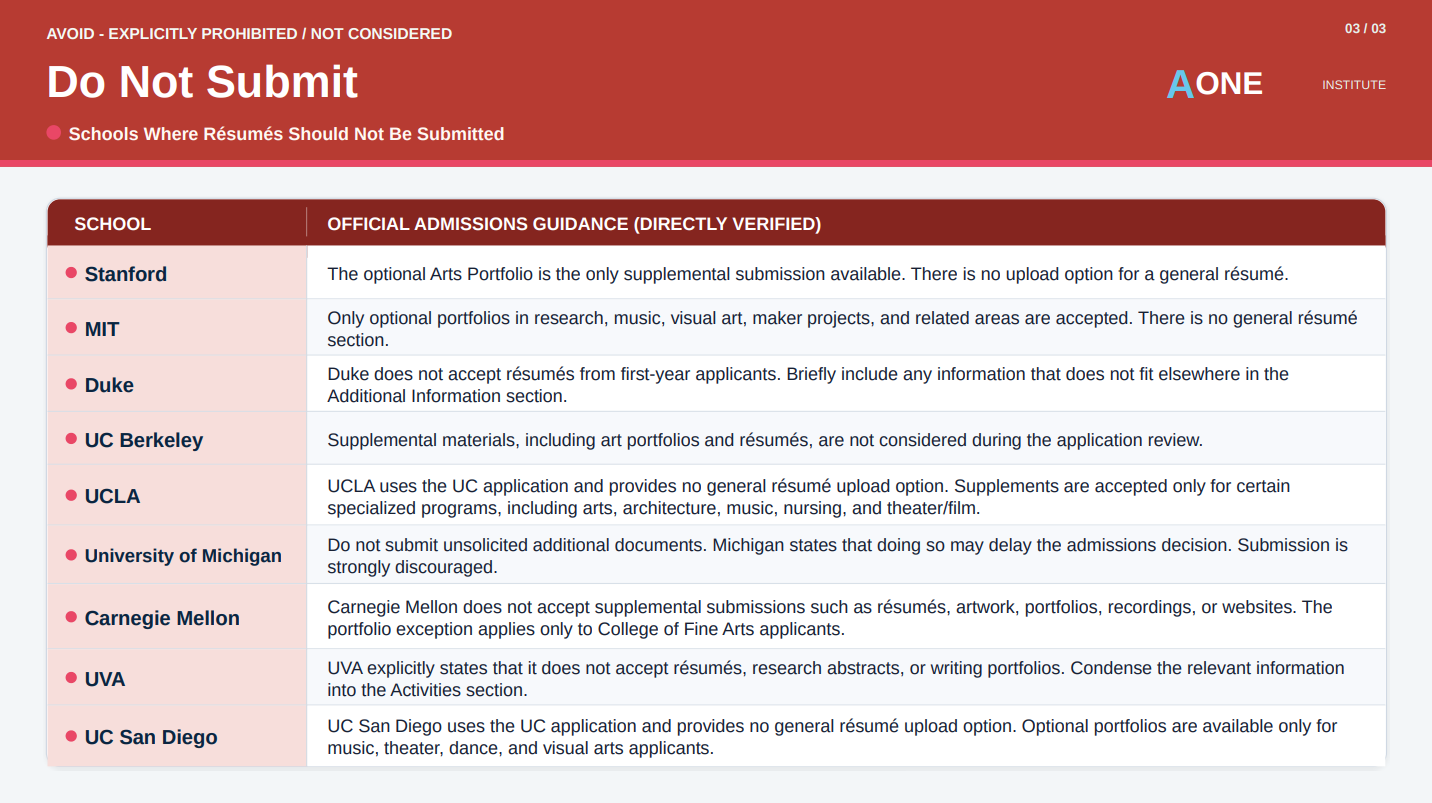Select the UC San Diego school cell
The image size is (1432, 803).
[177, 736]
